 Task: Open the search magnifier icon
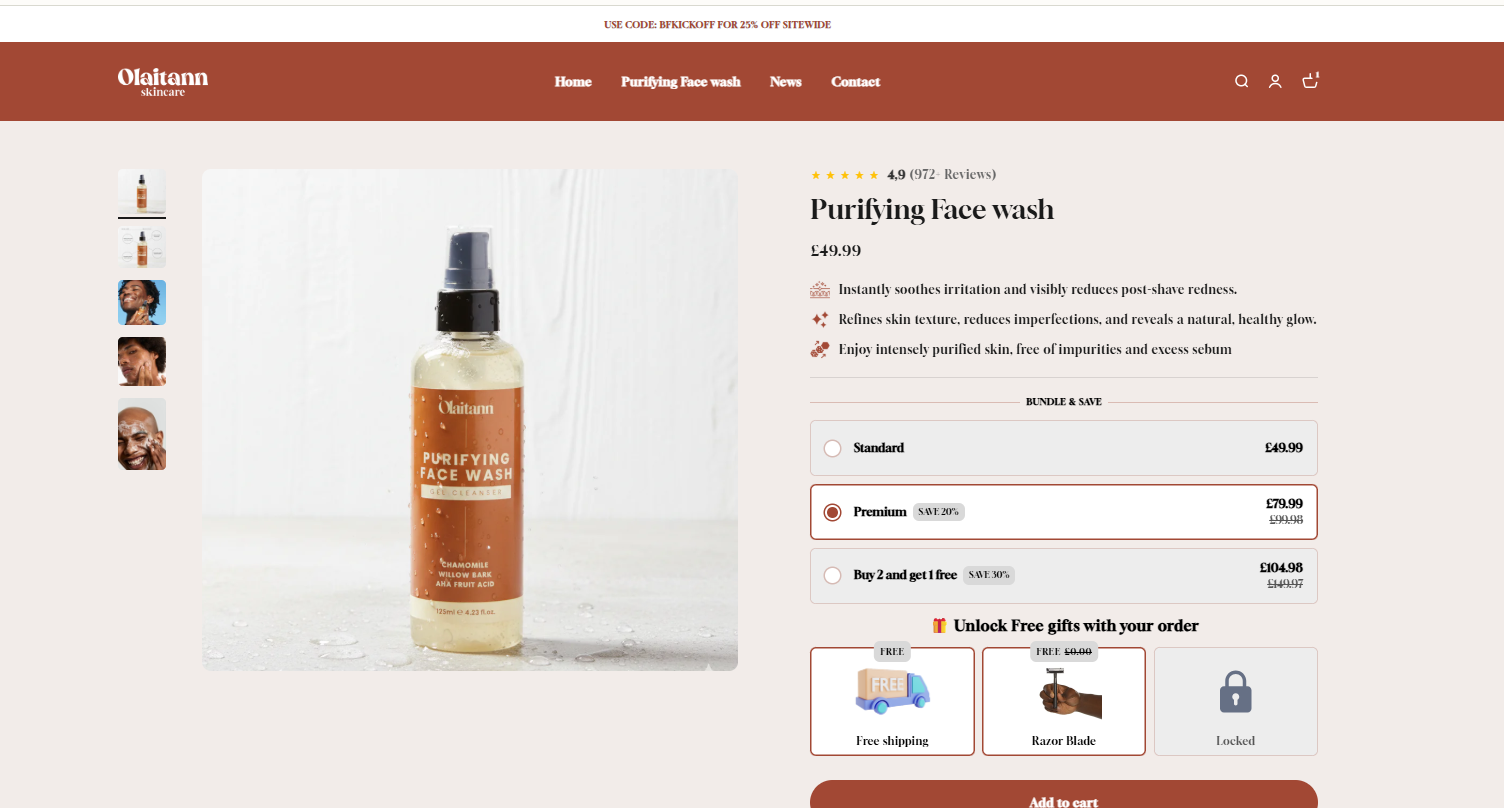pos(1241,81)
